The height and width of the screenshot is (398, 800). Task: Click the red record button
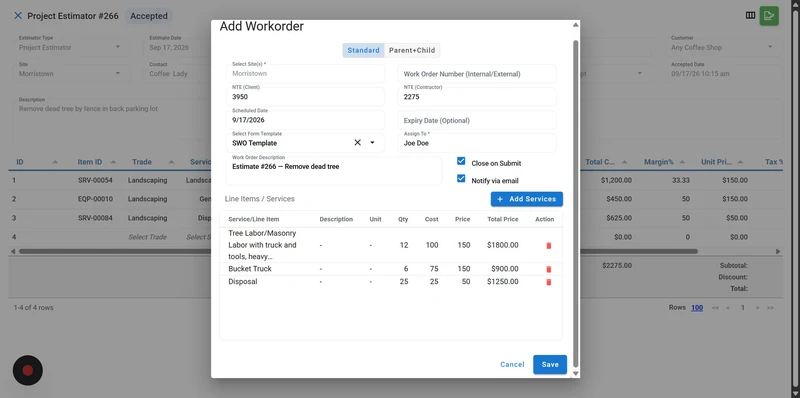[28, 370]
